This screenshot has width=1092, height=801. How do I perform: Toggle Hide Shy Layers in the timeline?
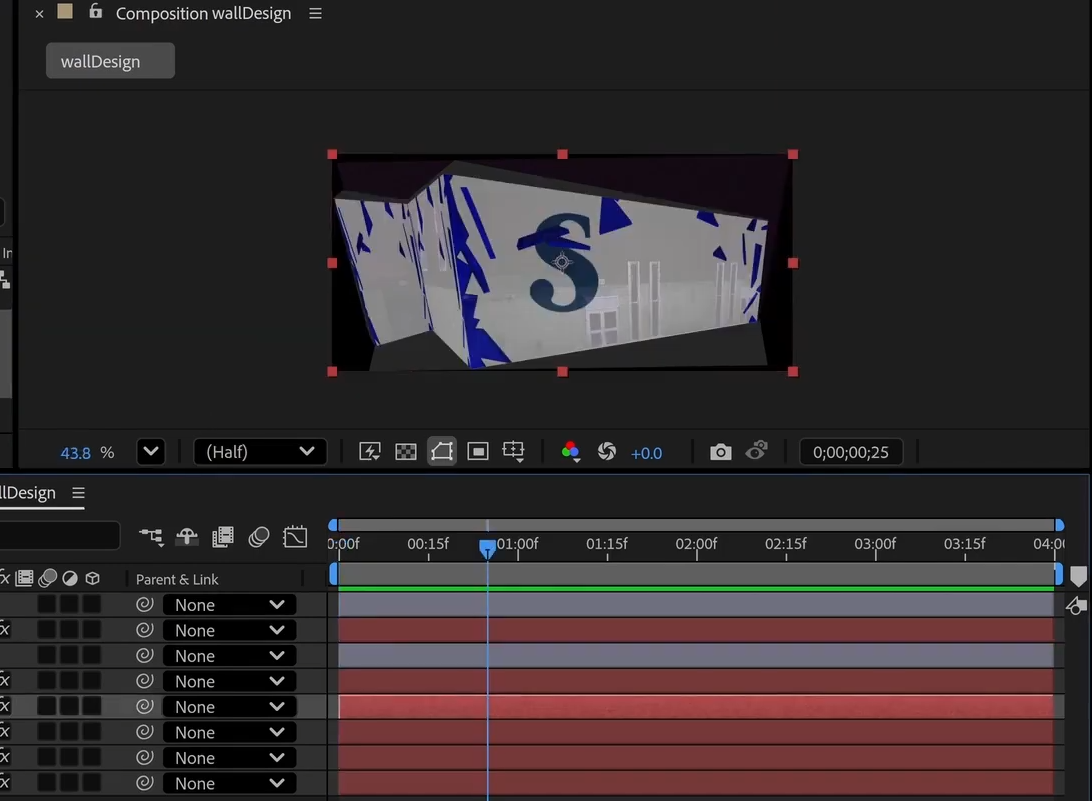coord(187,537)
